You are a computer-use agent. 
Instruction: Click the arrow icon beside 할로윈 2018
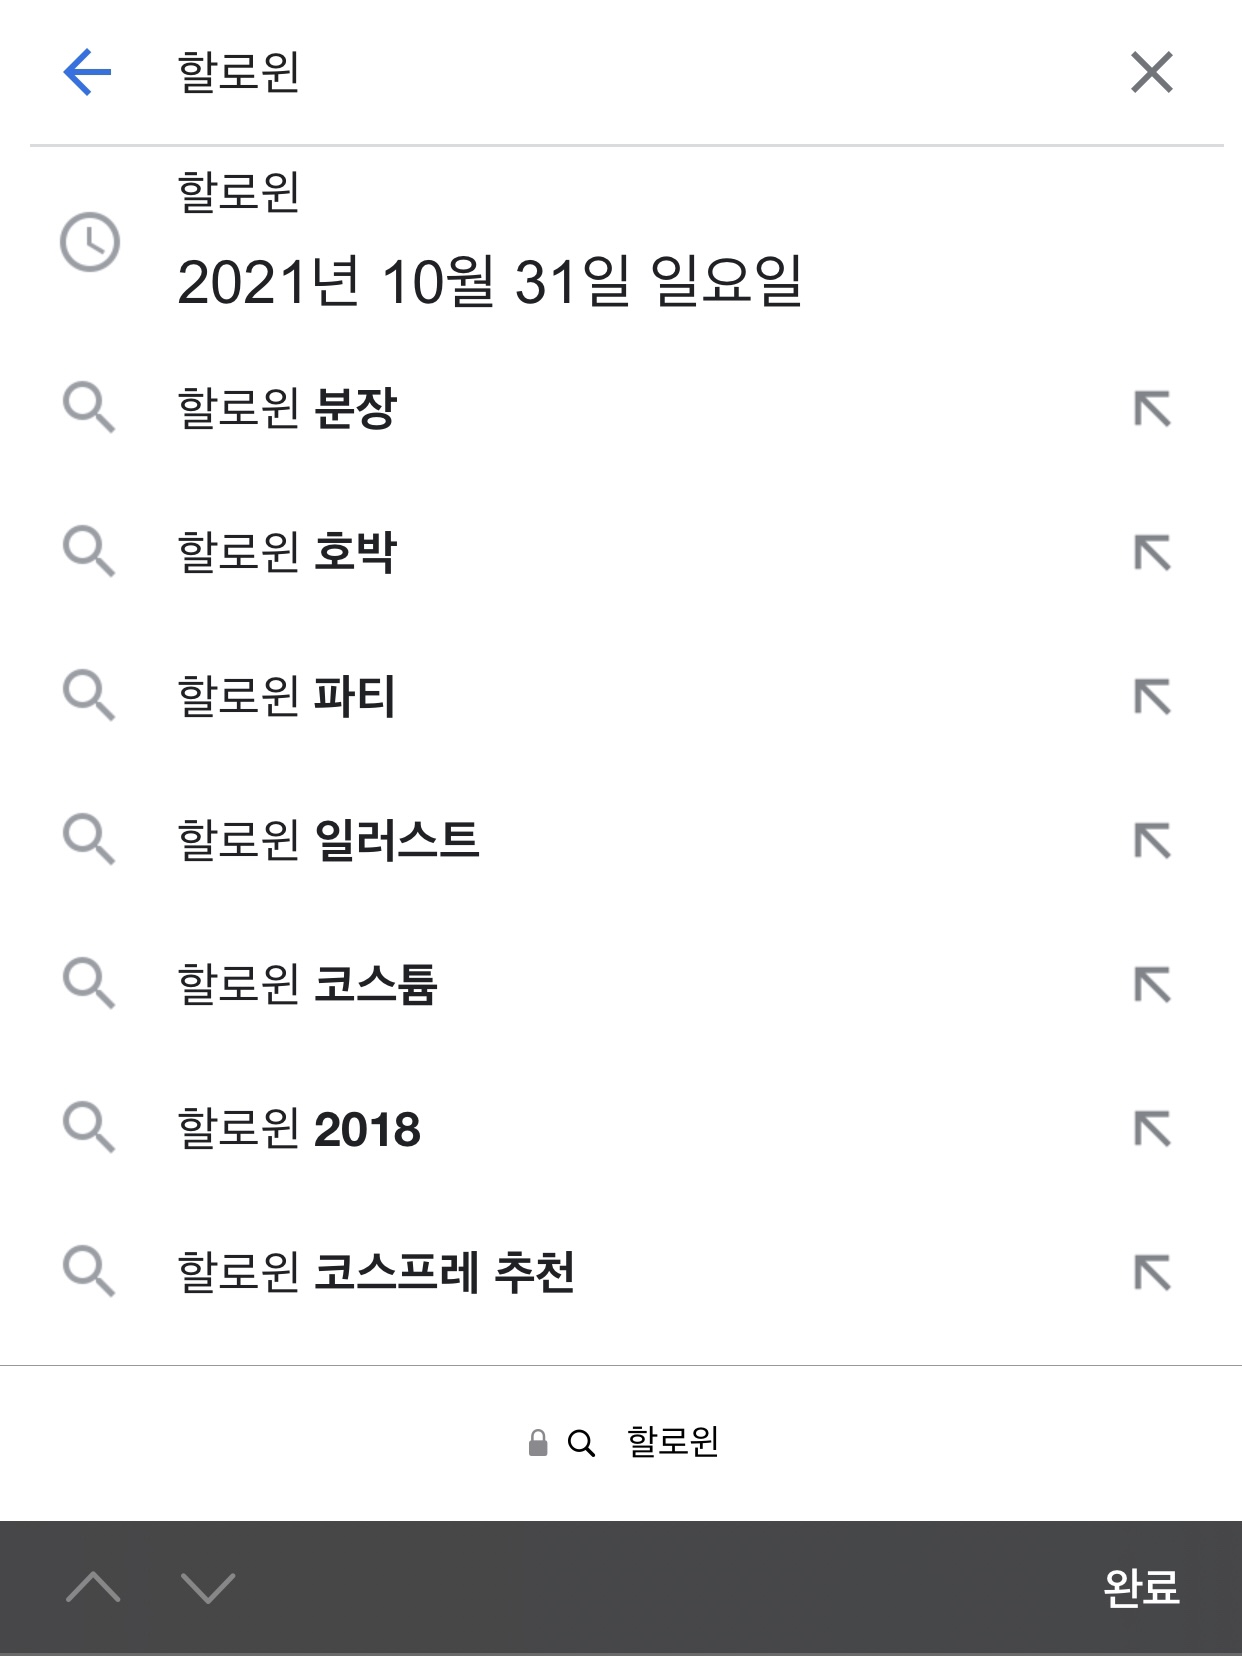1152,1128
